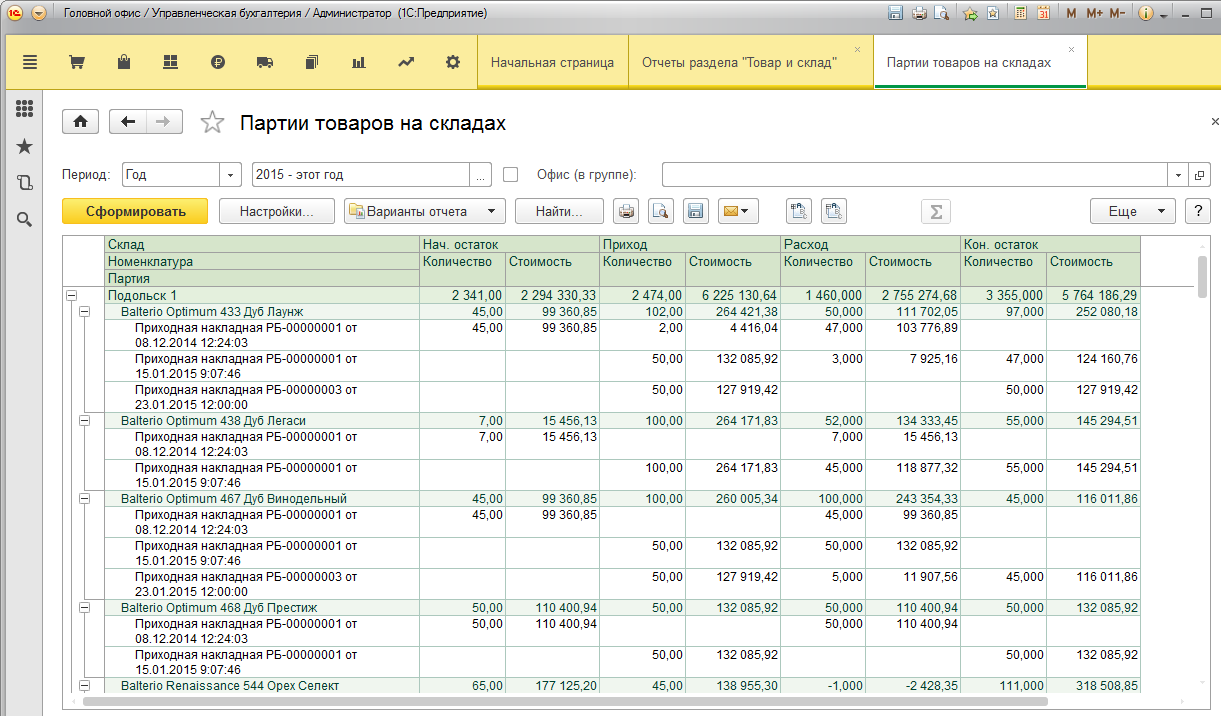Click the Кон. остаток column header
The image size is (1221, 716).
tap(1050, 245)
